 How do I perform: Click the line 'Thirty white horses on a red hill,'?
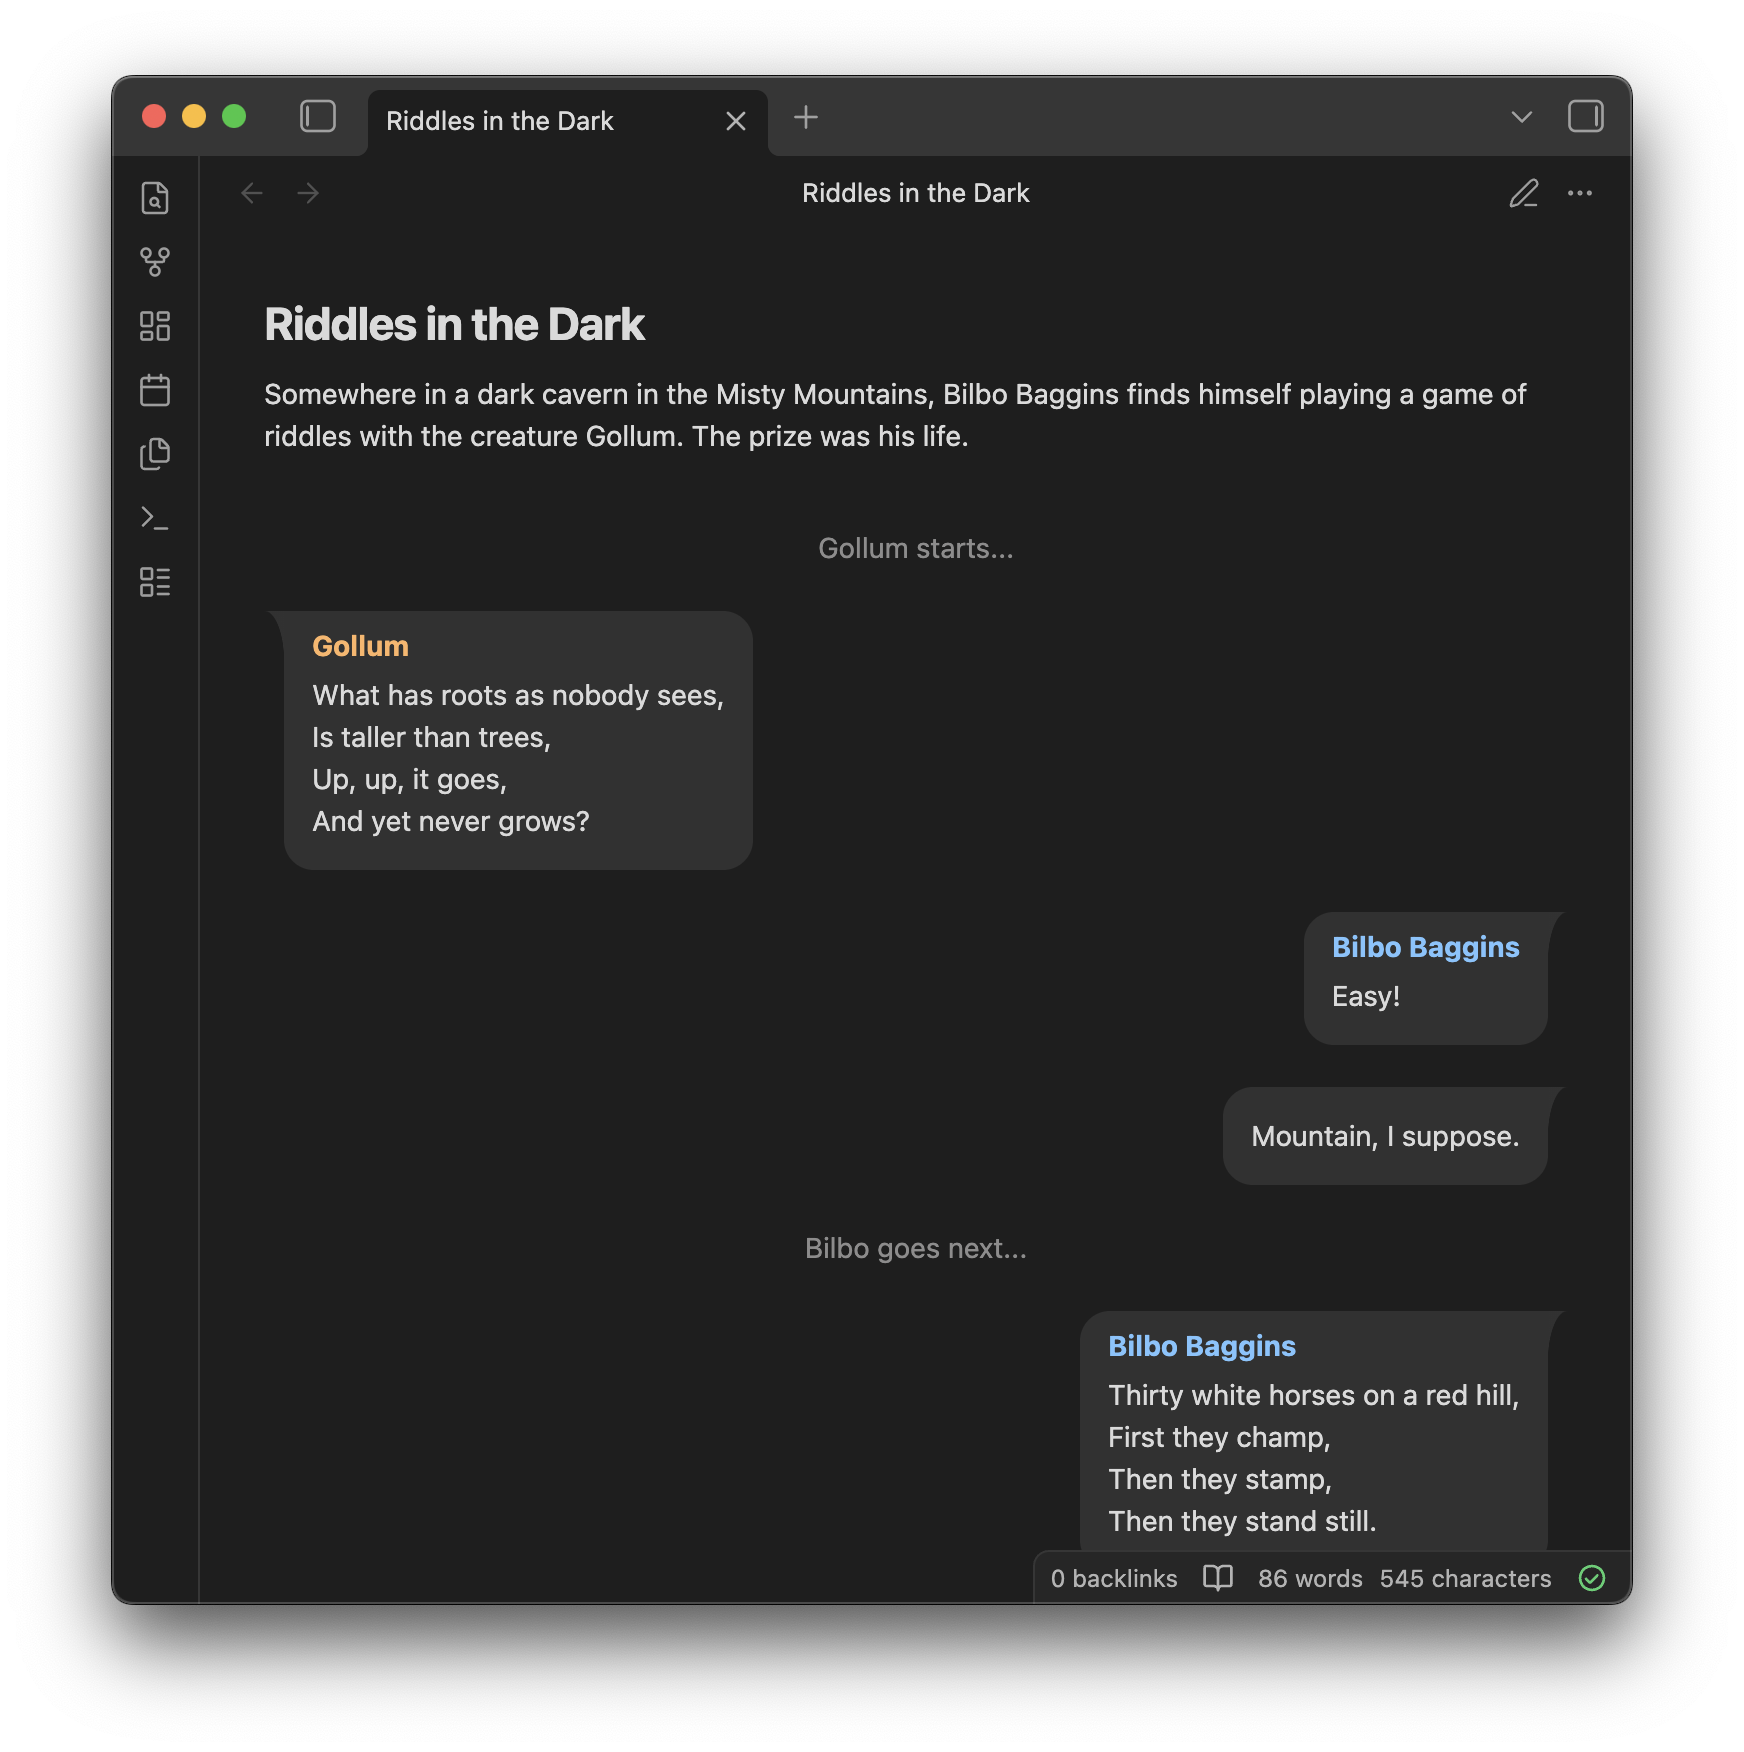[x=1313, y=1395]
